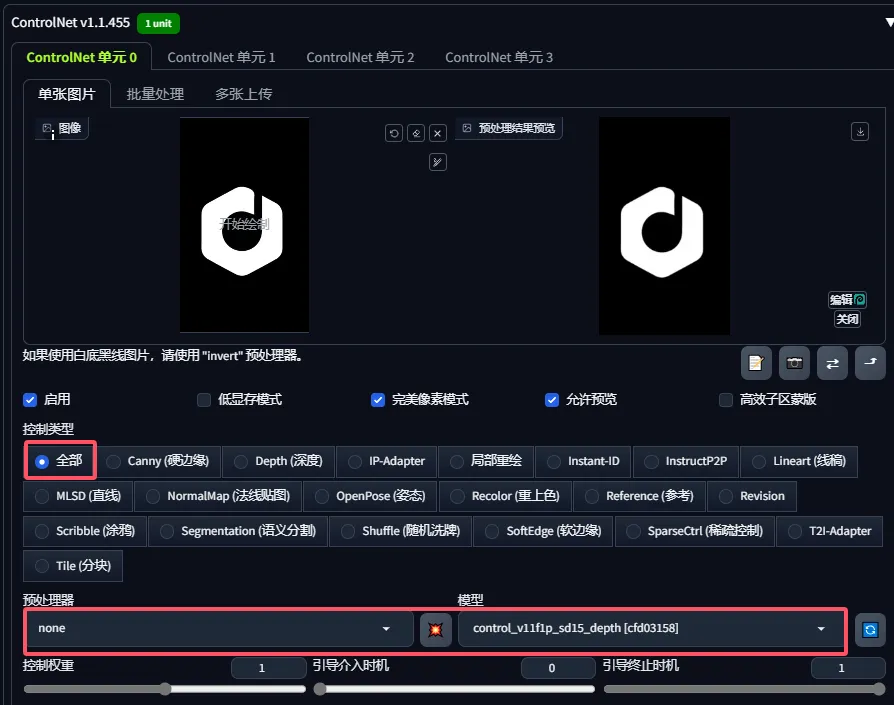Click the preprocessor preview image
The width and height of the screenshot is (894, 705).
click(x=664, y=226)
